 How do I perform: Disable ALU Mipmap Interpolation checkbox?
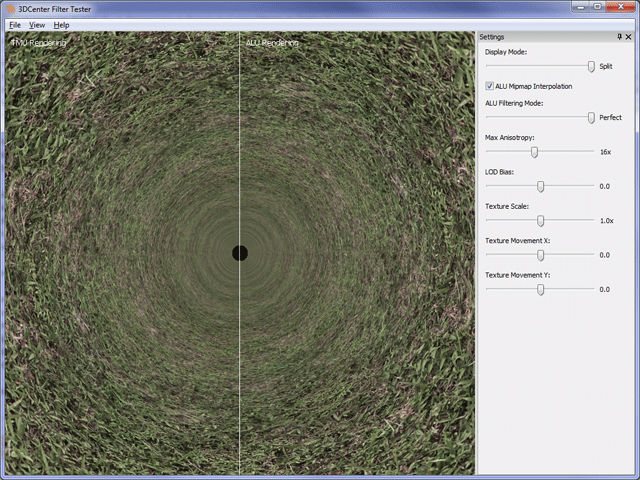[490, 86]
